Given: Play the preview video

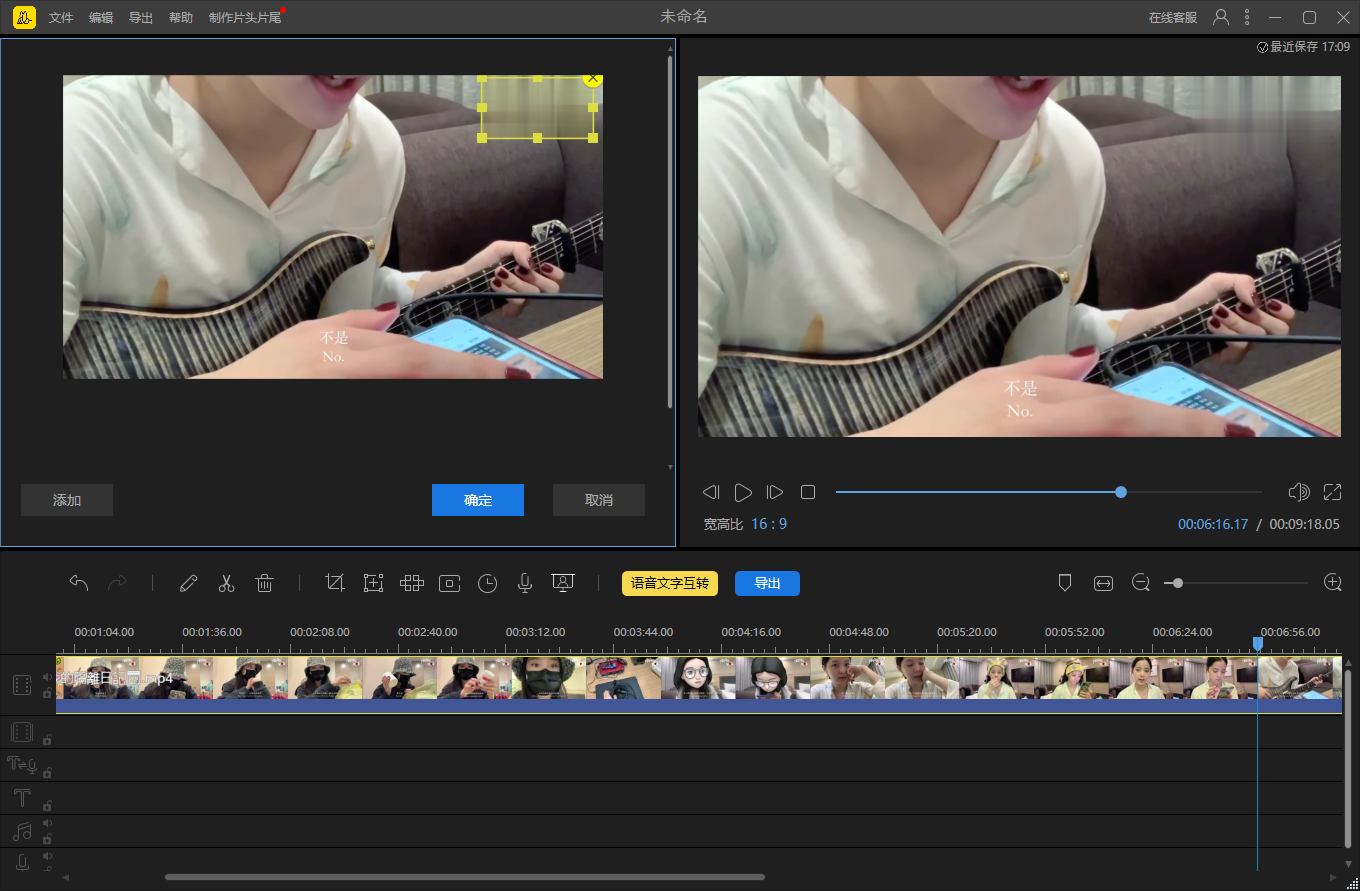Looking at the screenshot, I should 743,492.
